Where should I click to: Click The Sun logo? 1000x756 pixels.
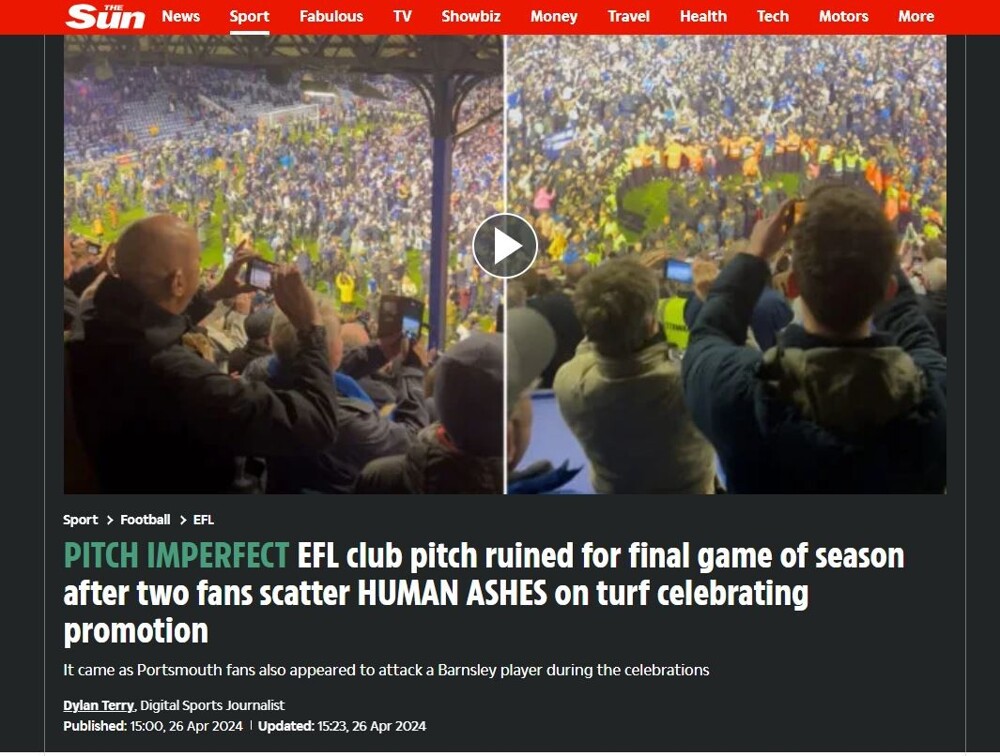(105, 17)
